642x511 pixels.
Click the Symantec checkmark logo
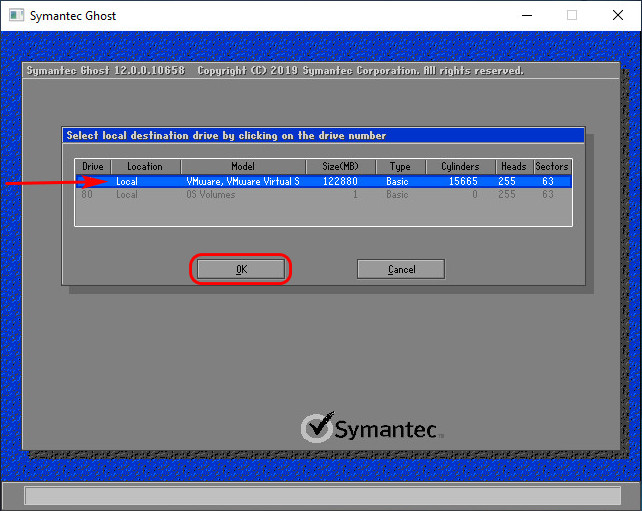(316, 428)
